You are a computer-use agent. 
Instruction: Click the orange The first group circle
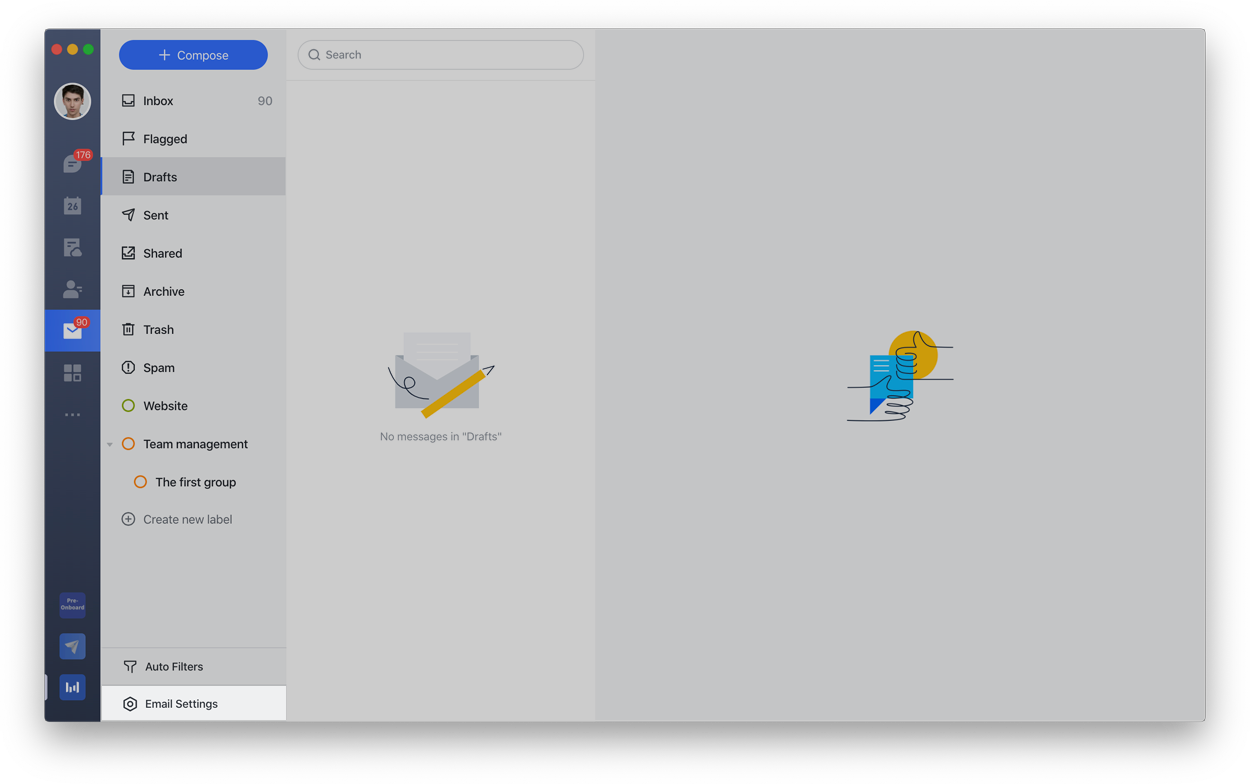[x=140, y=481]
